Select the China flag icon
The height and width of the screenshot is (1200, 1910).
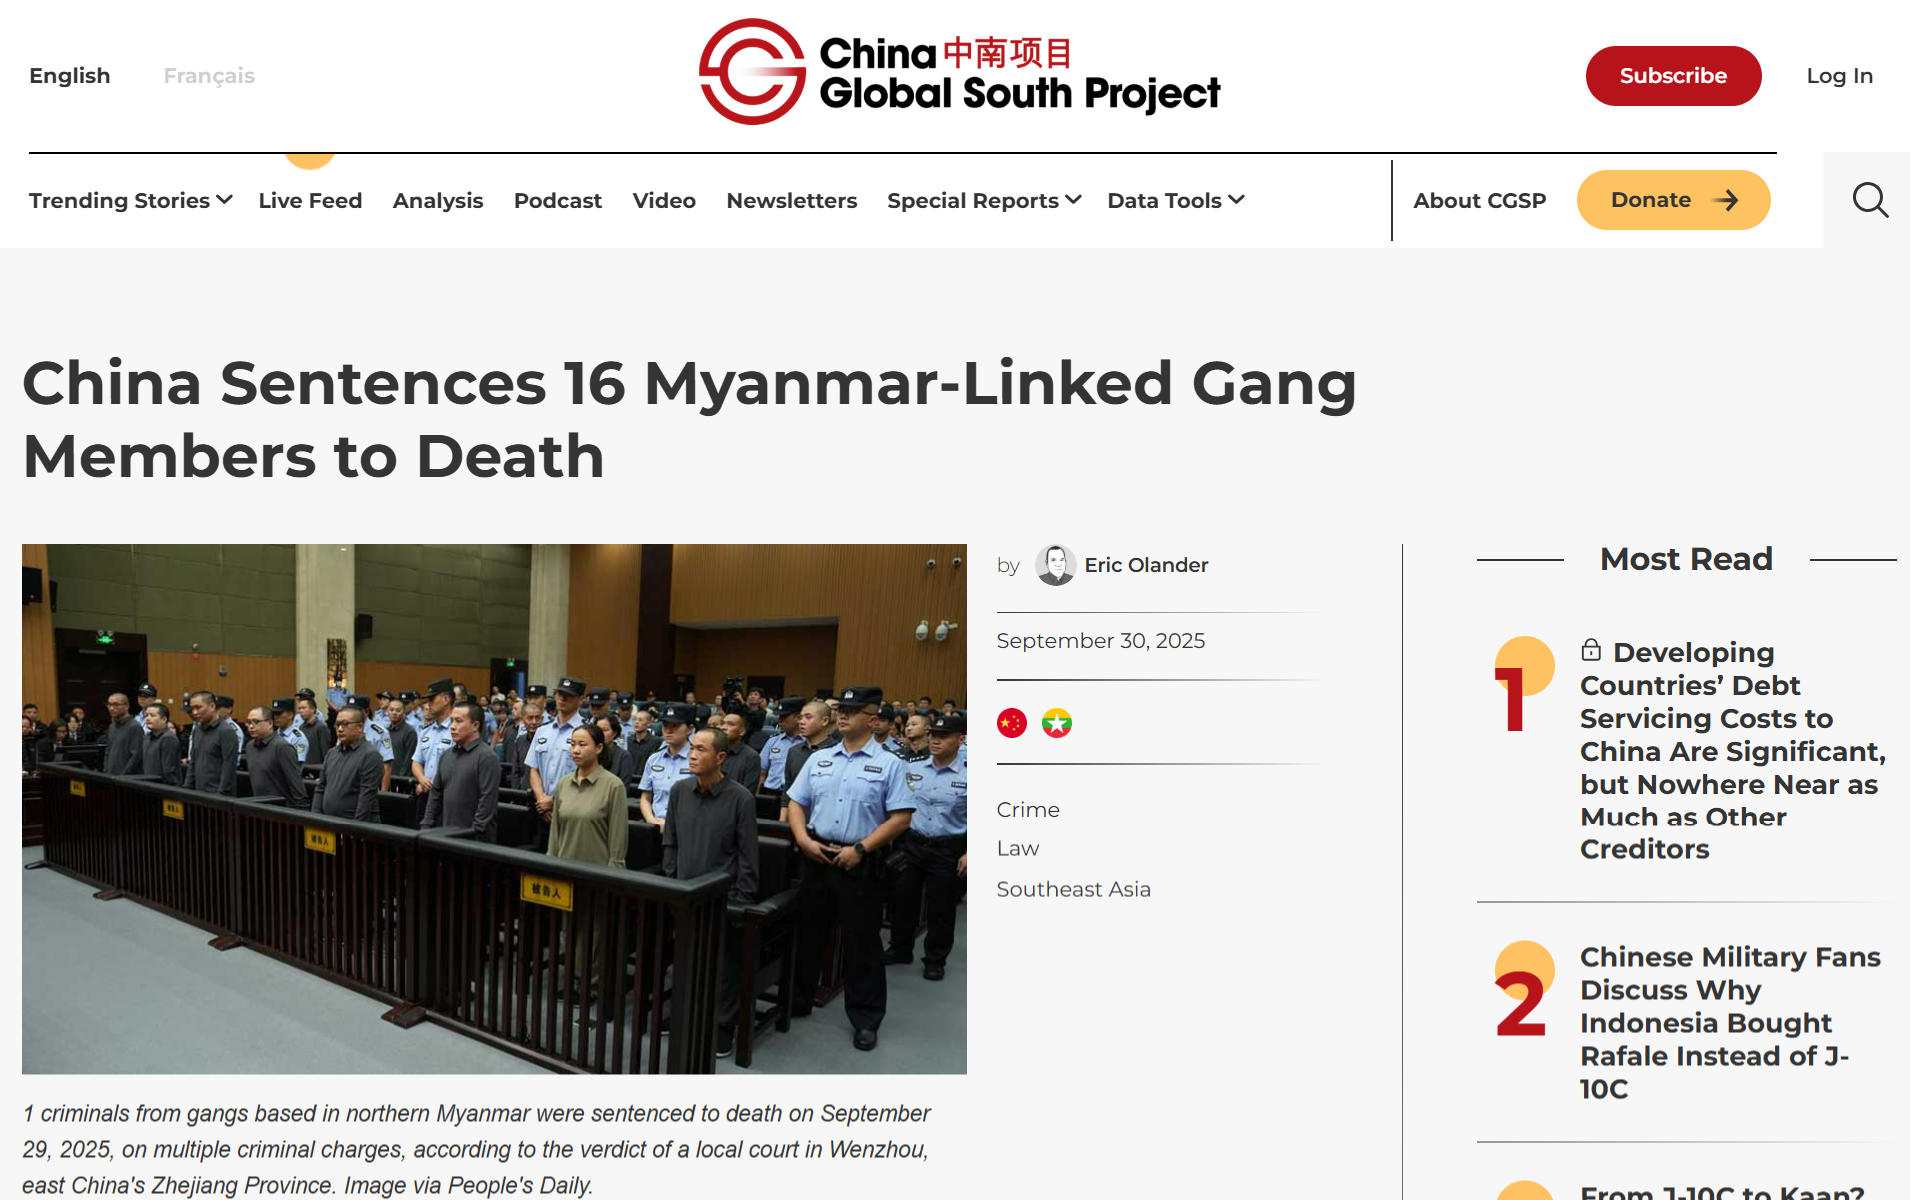pos(1012,722)
